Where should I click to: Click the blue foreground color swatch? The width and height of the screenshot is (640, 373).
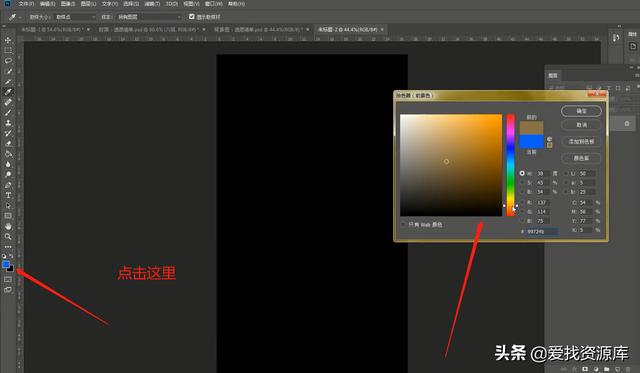6,265
